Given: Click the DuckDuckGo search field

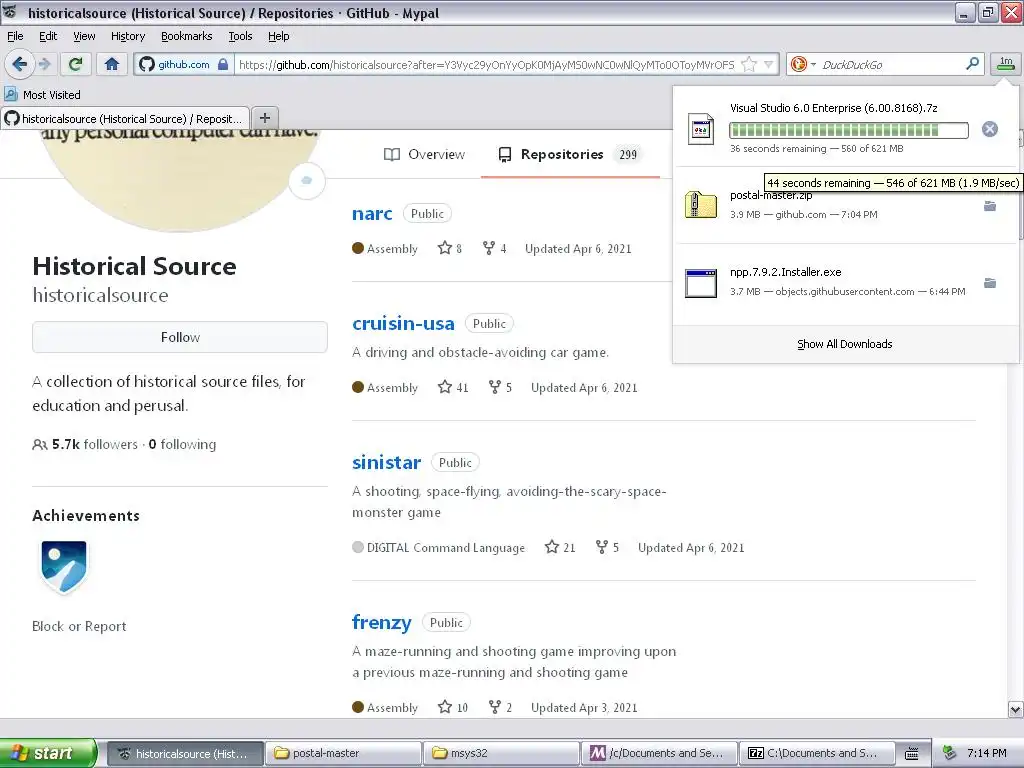Looking at the screenshot, I should tap(891, 64).
